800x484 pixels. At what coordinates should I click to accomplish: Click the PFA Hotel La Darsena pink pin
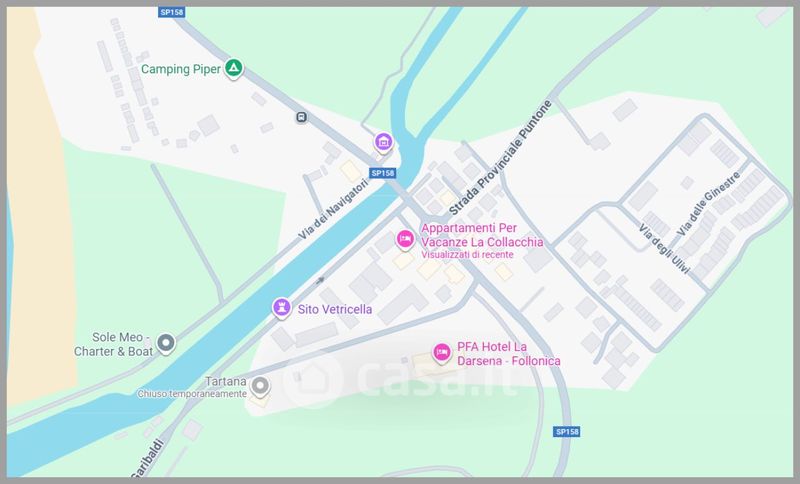[x=442, y=353]
